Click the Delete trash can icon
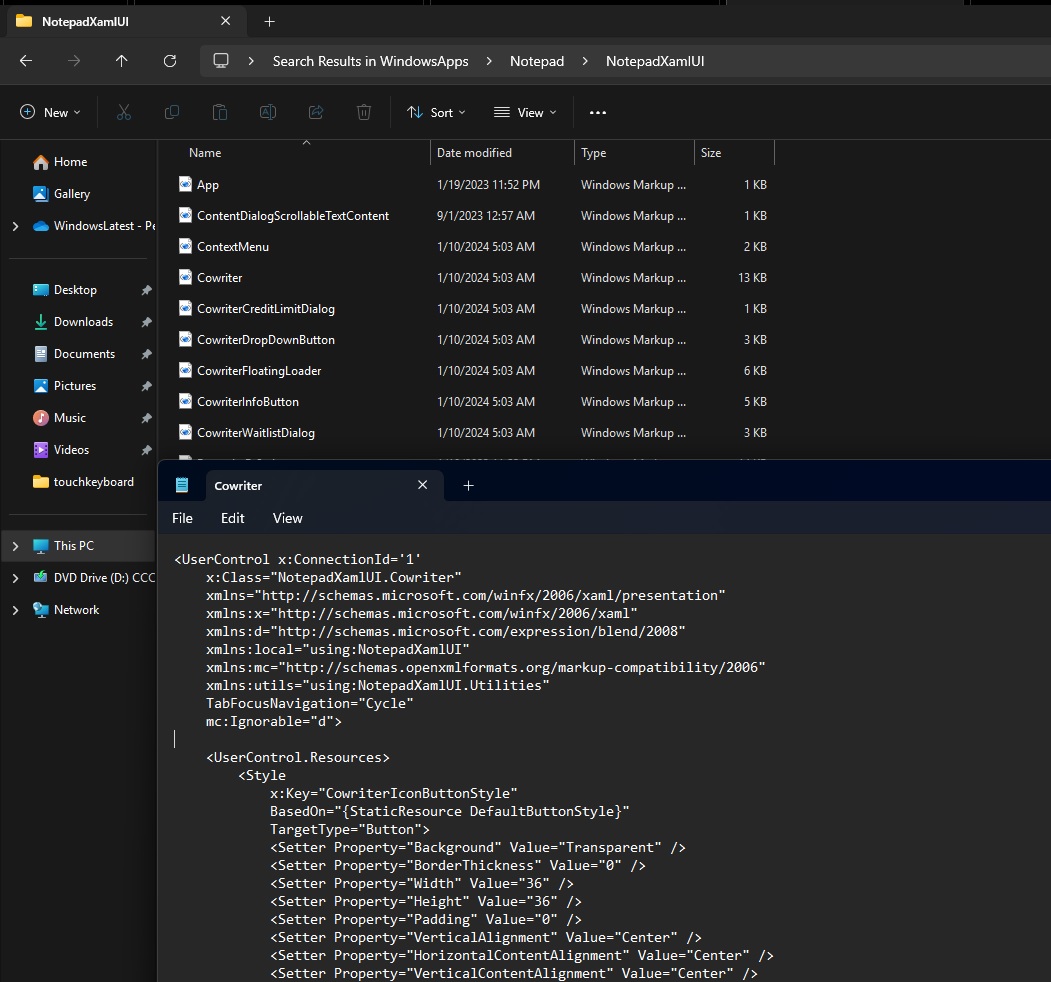 (364, 113)
